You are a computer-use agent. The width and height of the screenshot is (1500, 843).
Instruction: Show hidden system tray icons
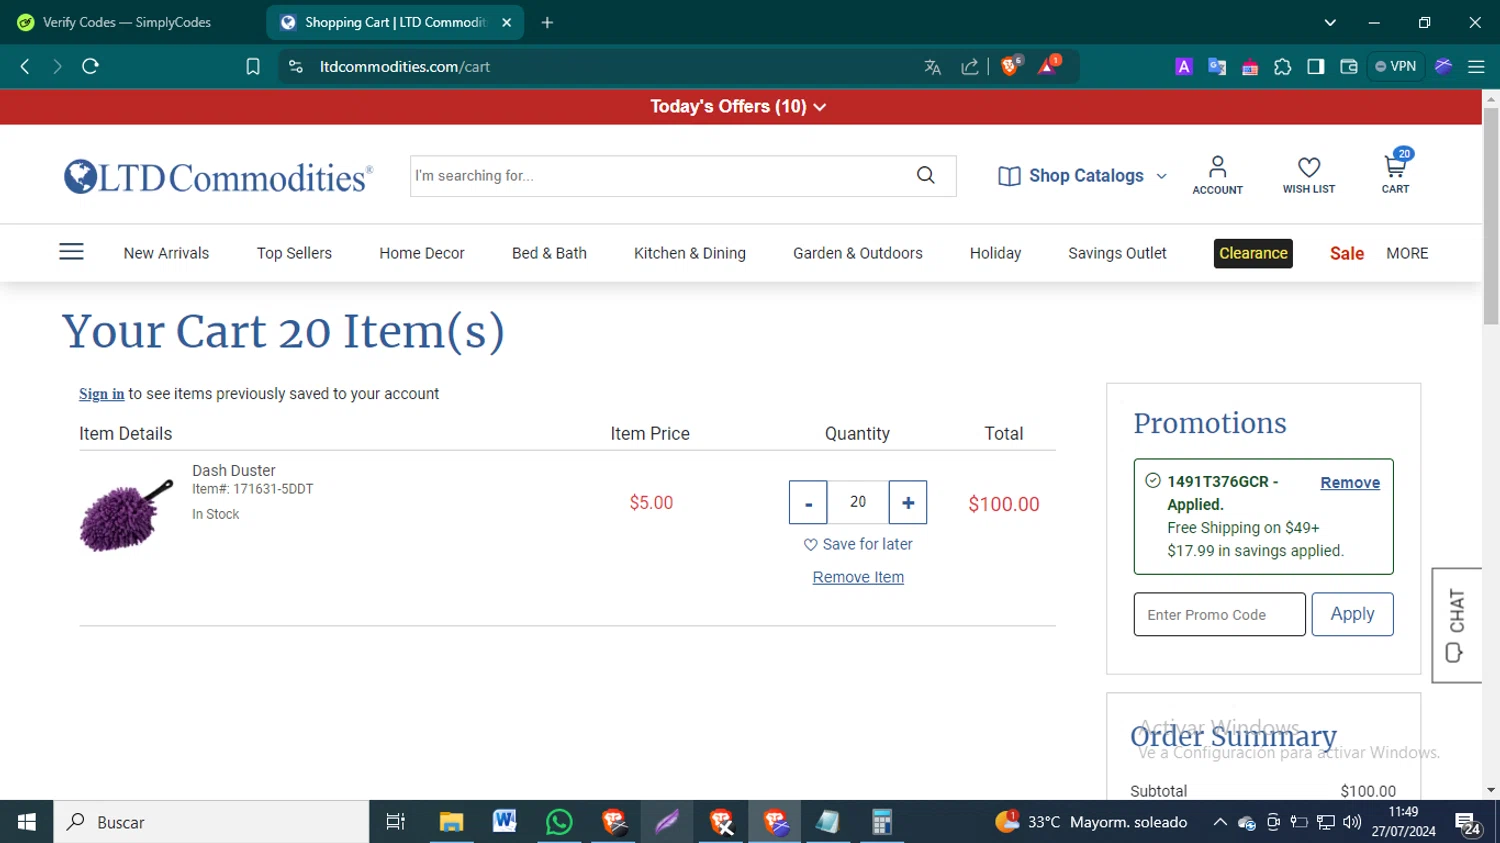tap(1220, 822)
